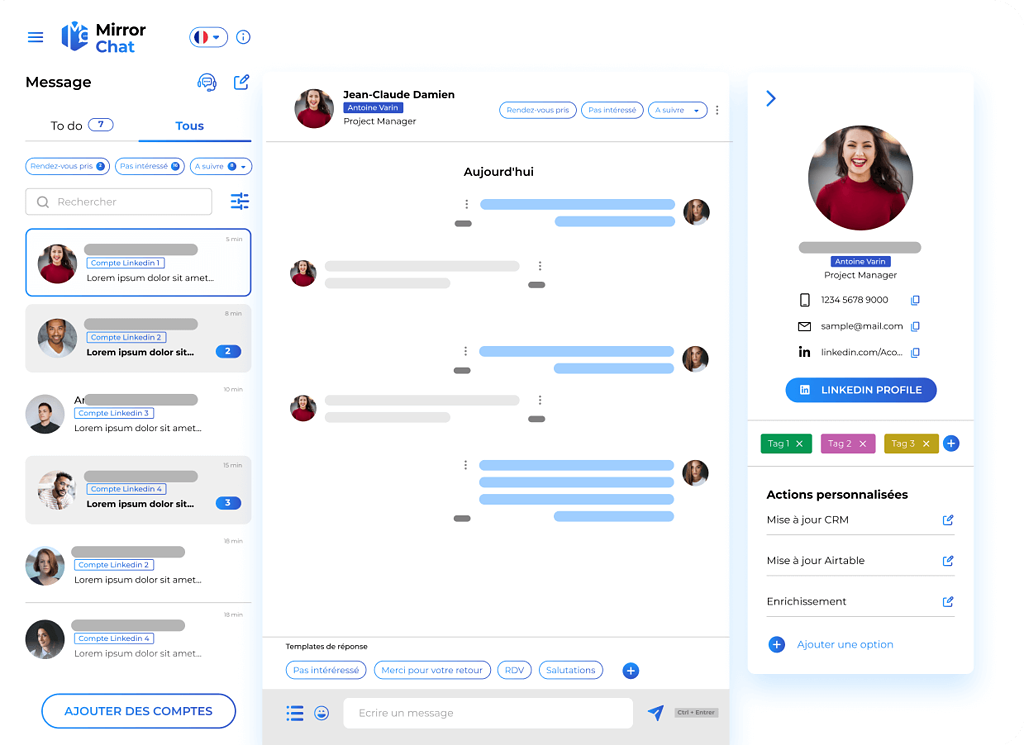Open the LINKEDIN PROFILE button

click(860, 390)
